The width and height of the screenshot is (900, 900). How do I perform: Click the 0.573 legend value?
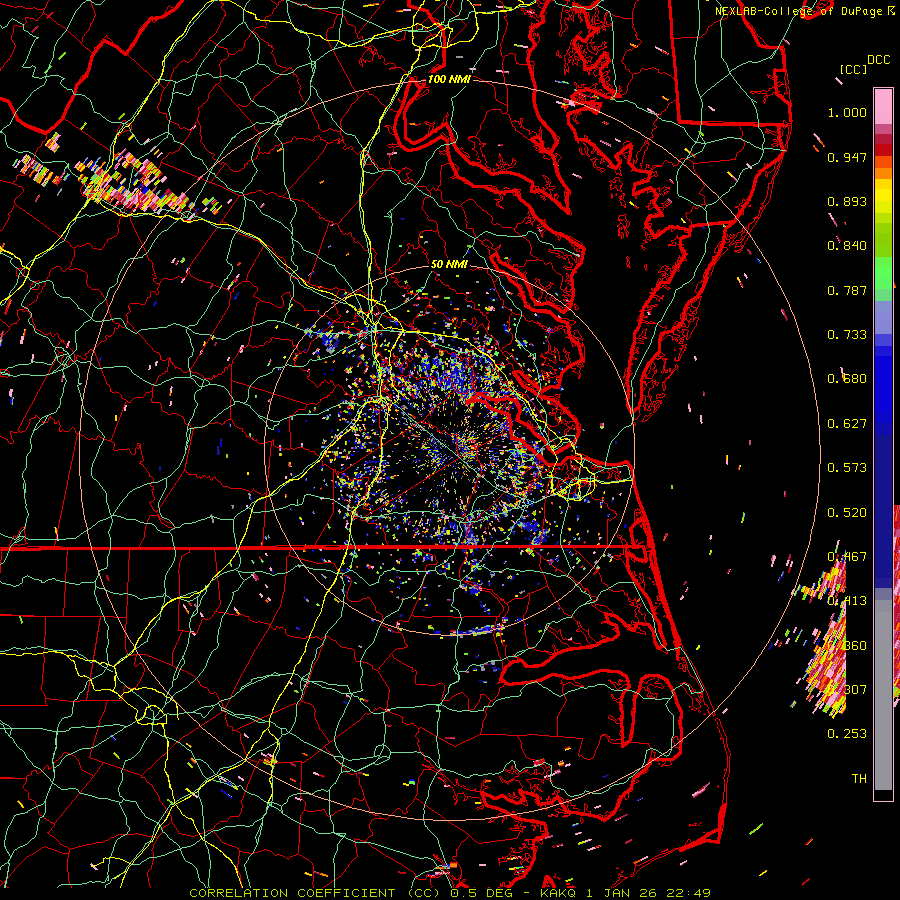click(847, 468)
